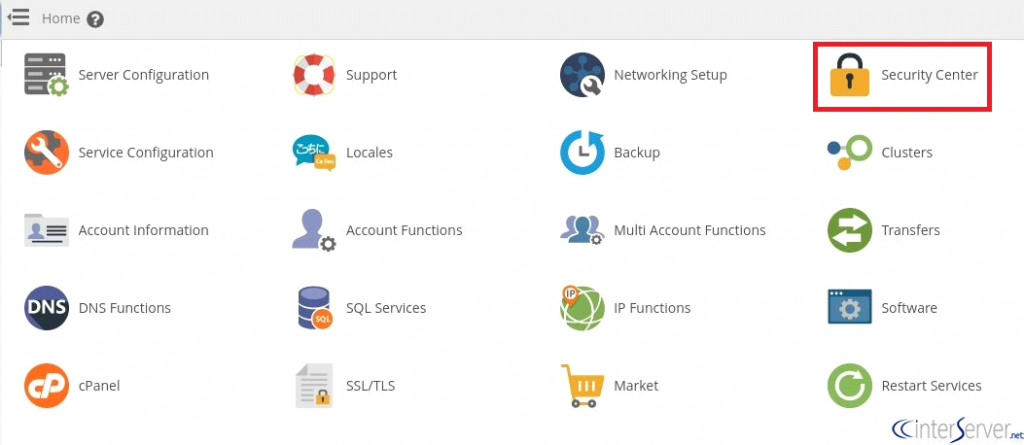
Task: Select the Security Center text link
Action: [x=929, y=75]
